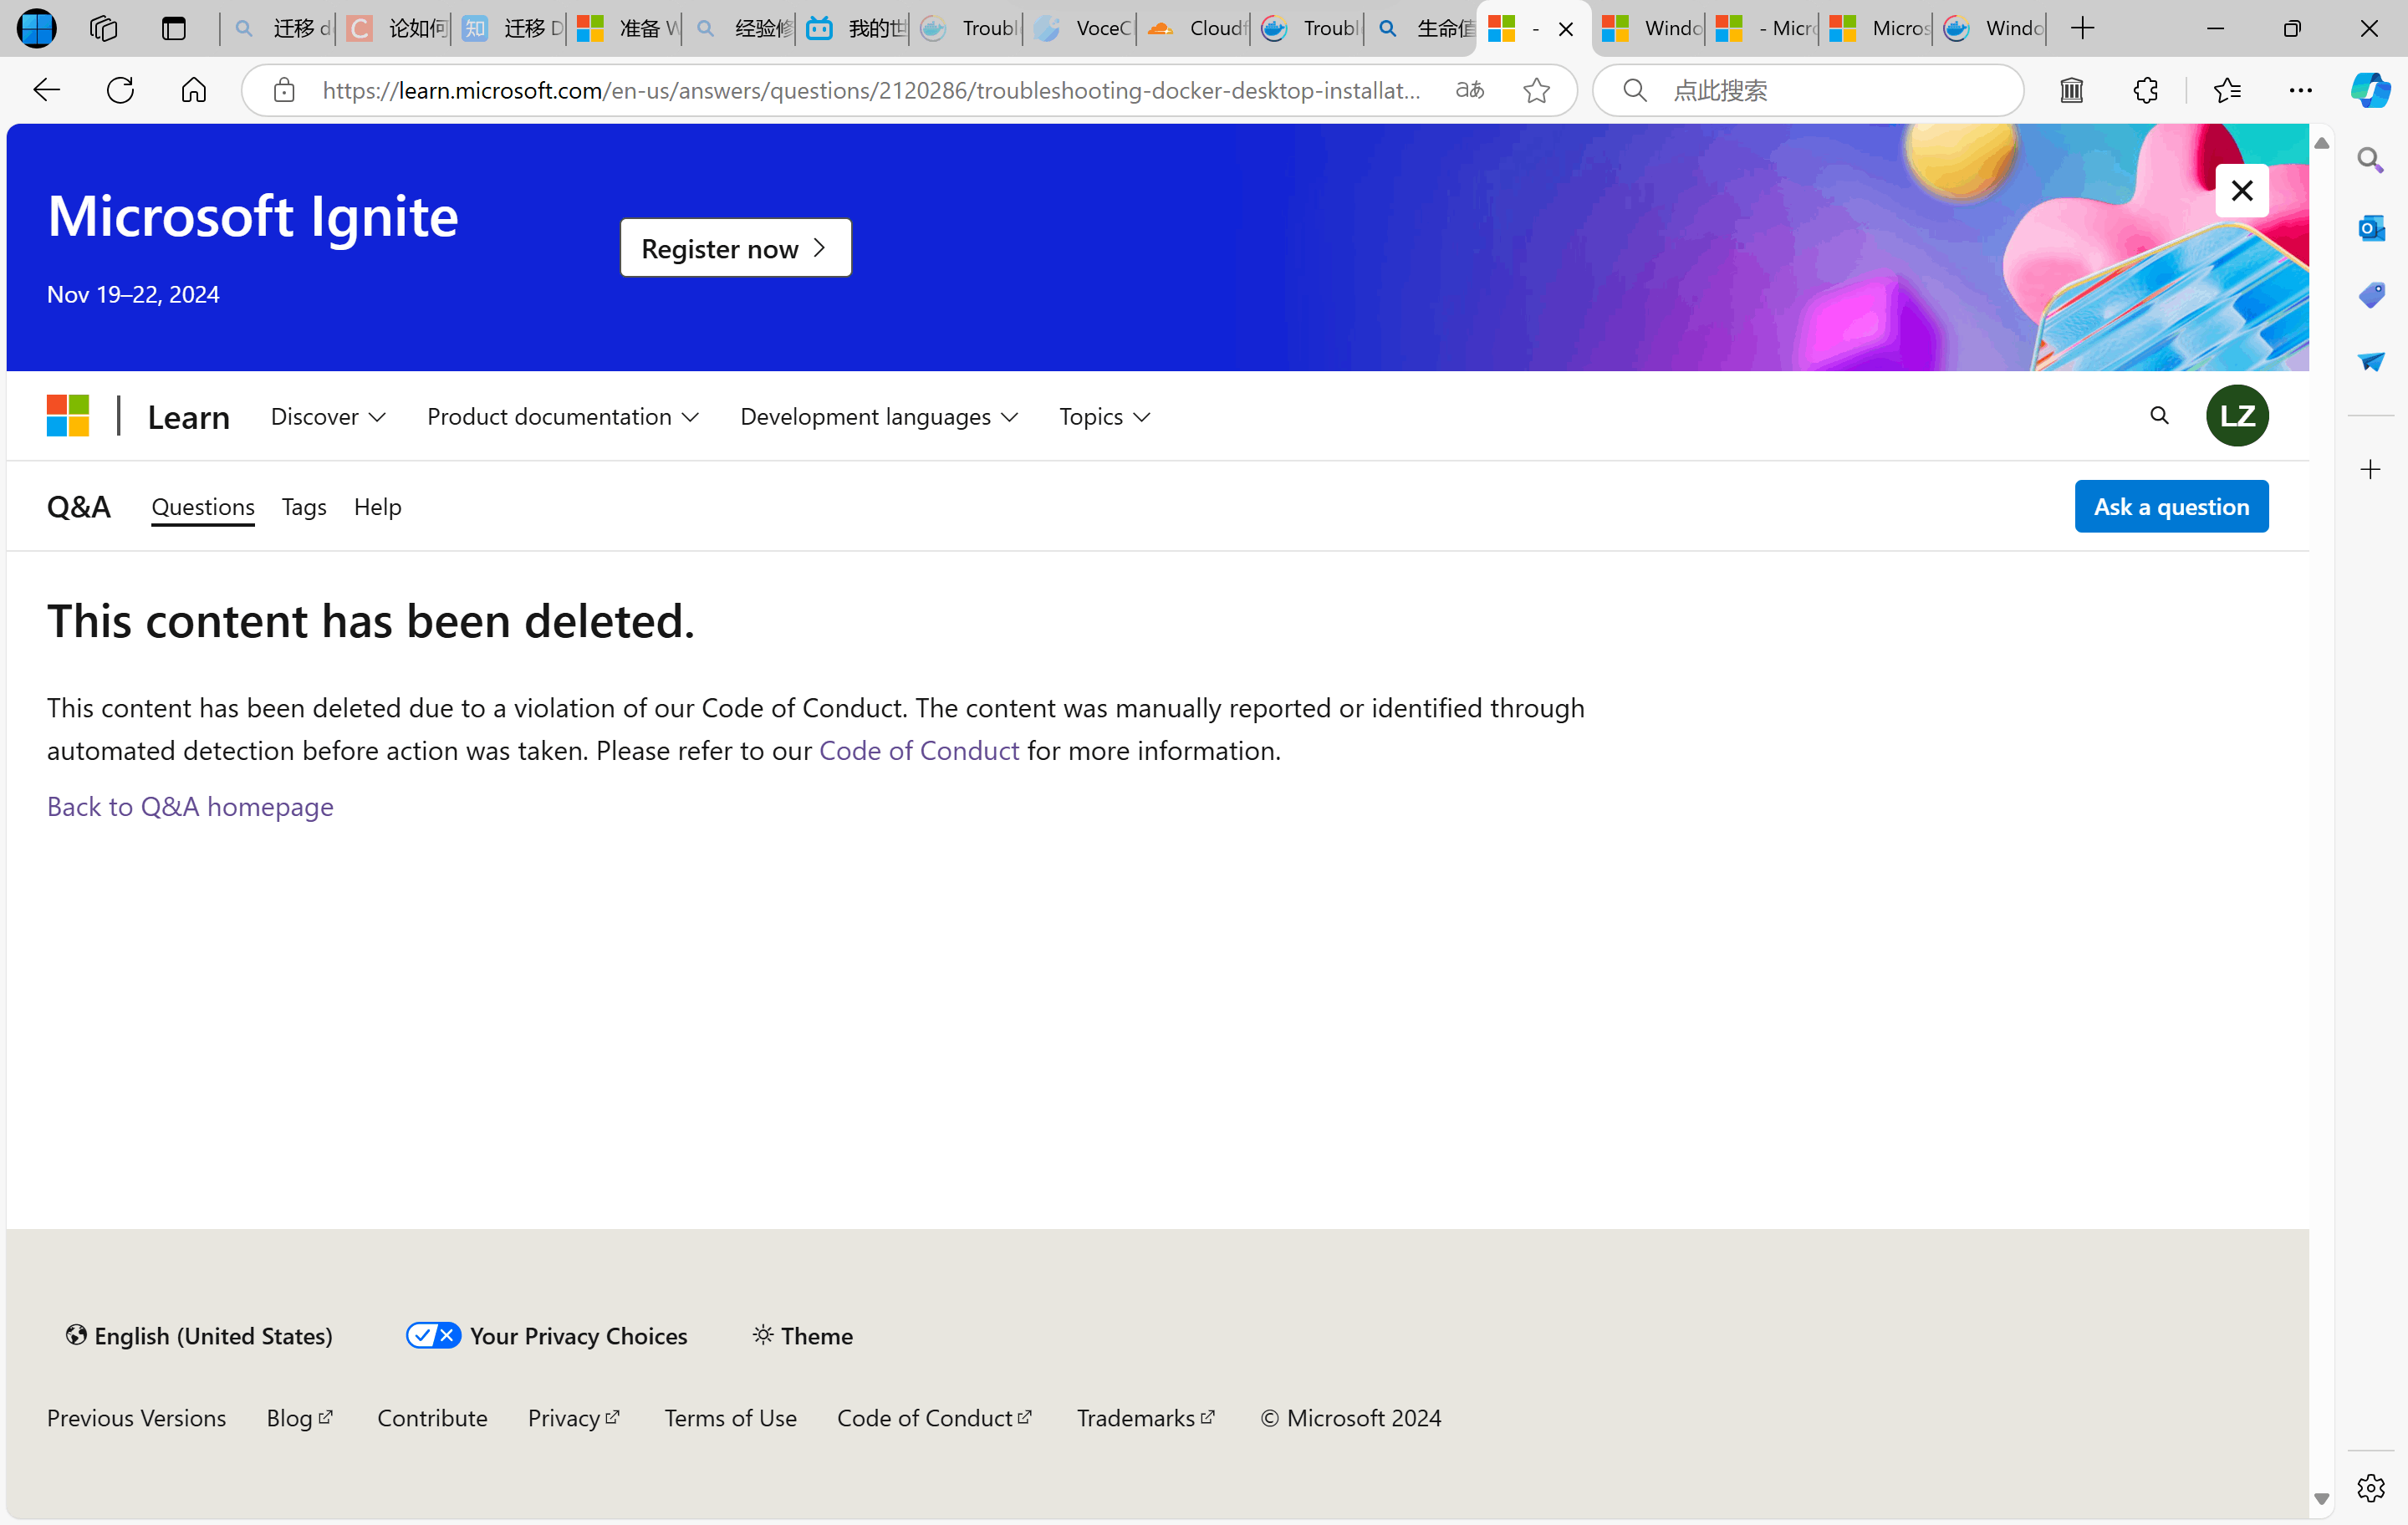Screen dimensions: 2408x1525
Task: Open the browser extensions puzzle icon
Action: click(x=2145, y=91)
